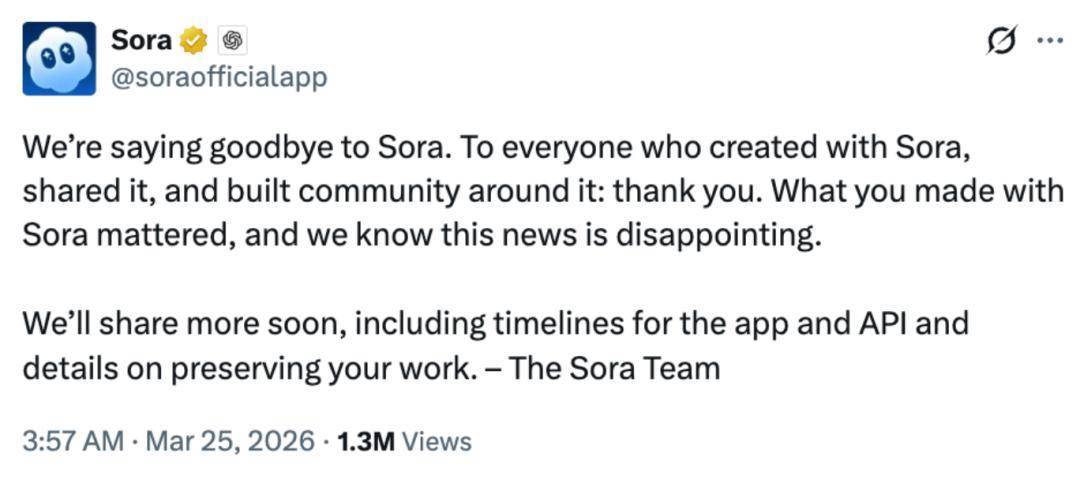Click the 1.3M view count number
Image resolution: width=1080 pixels, height=483 pixels.
click(366, 441)
